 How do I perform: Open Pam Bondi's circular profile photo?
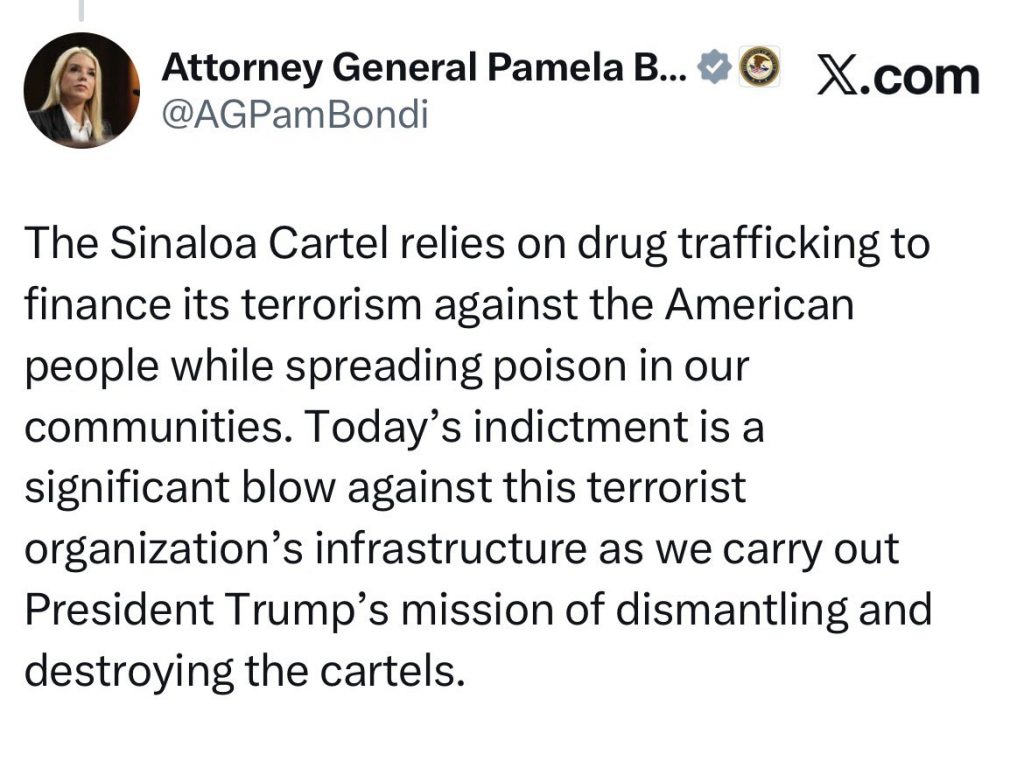click(82, 90)
